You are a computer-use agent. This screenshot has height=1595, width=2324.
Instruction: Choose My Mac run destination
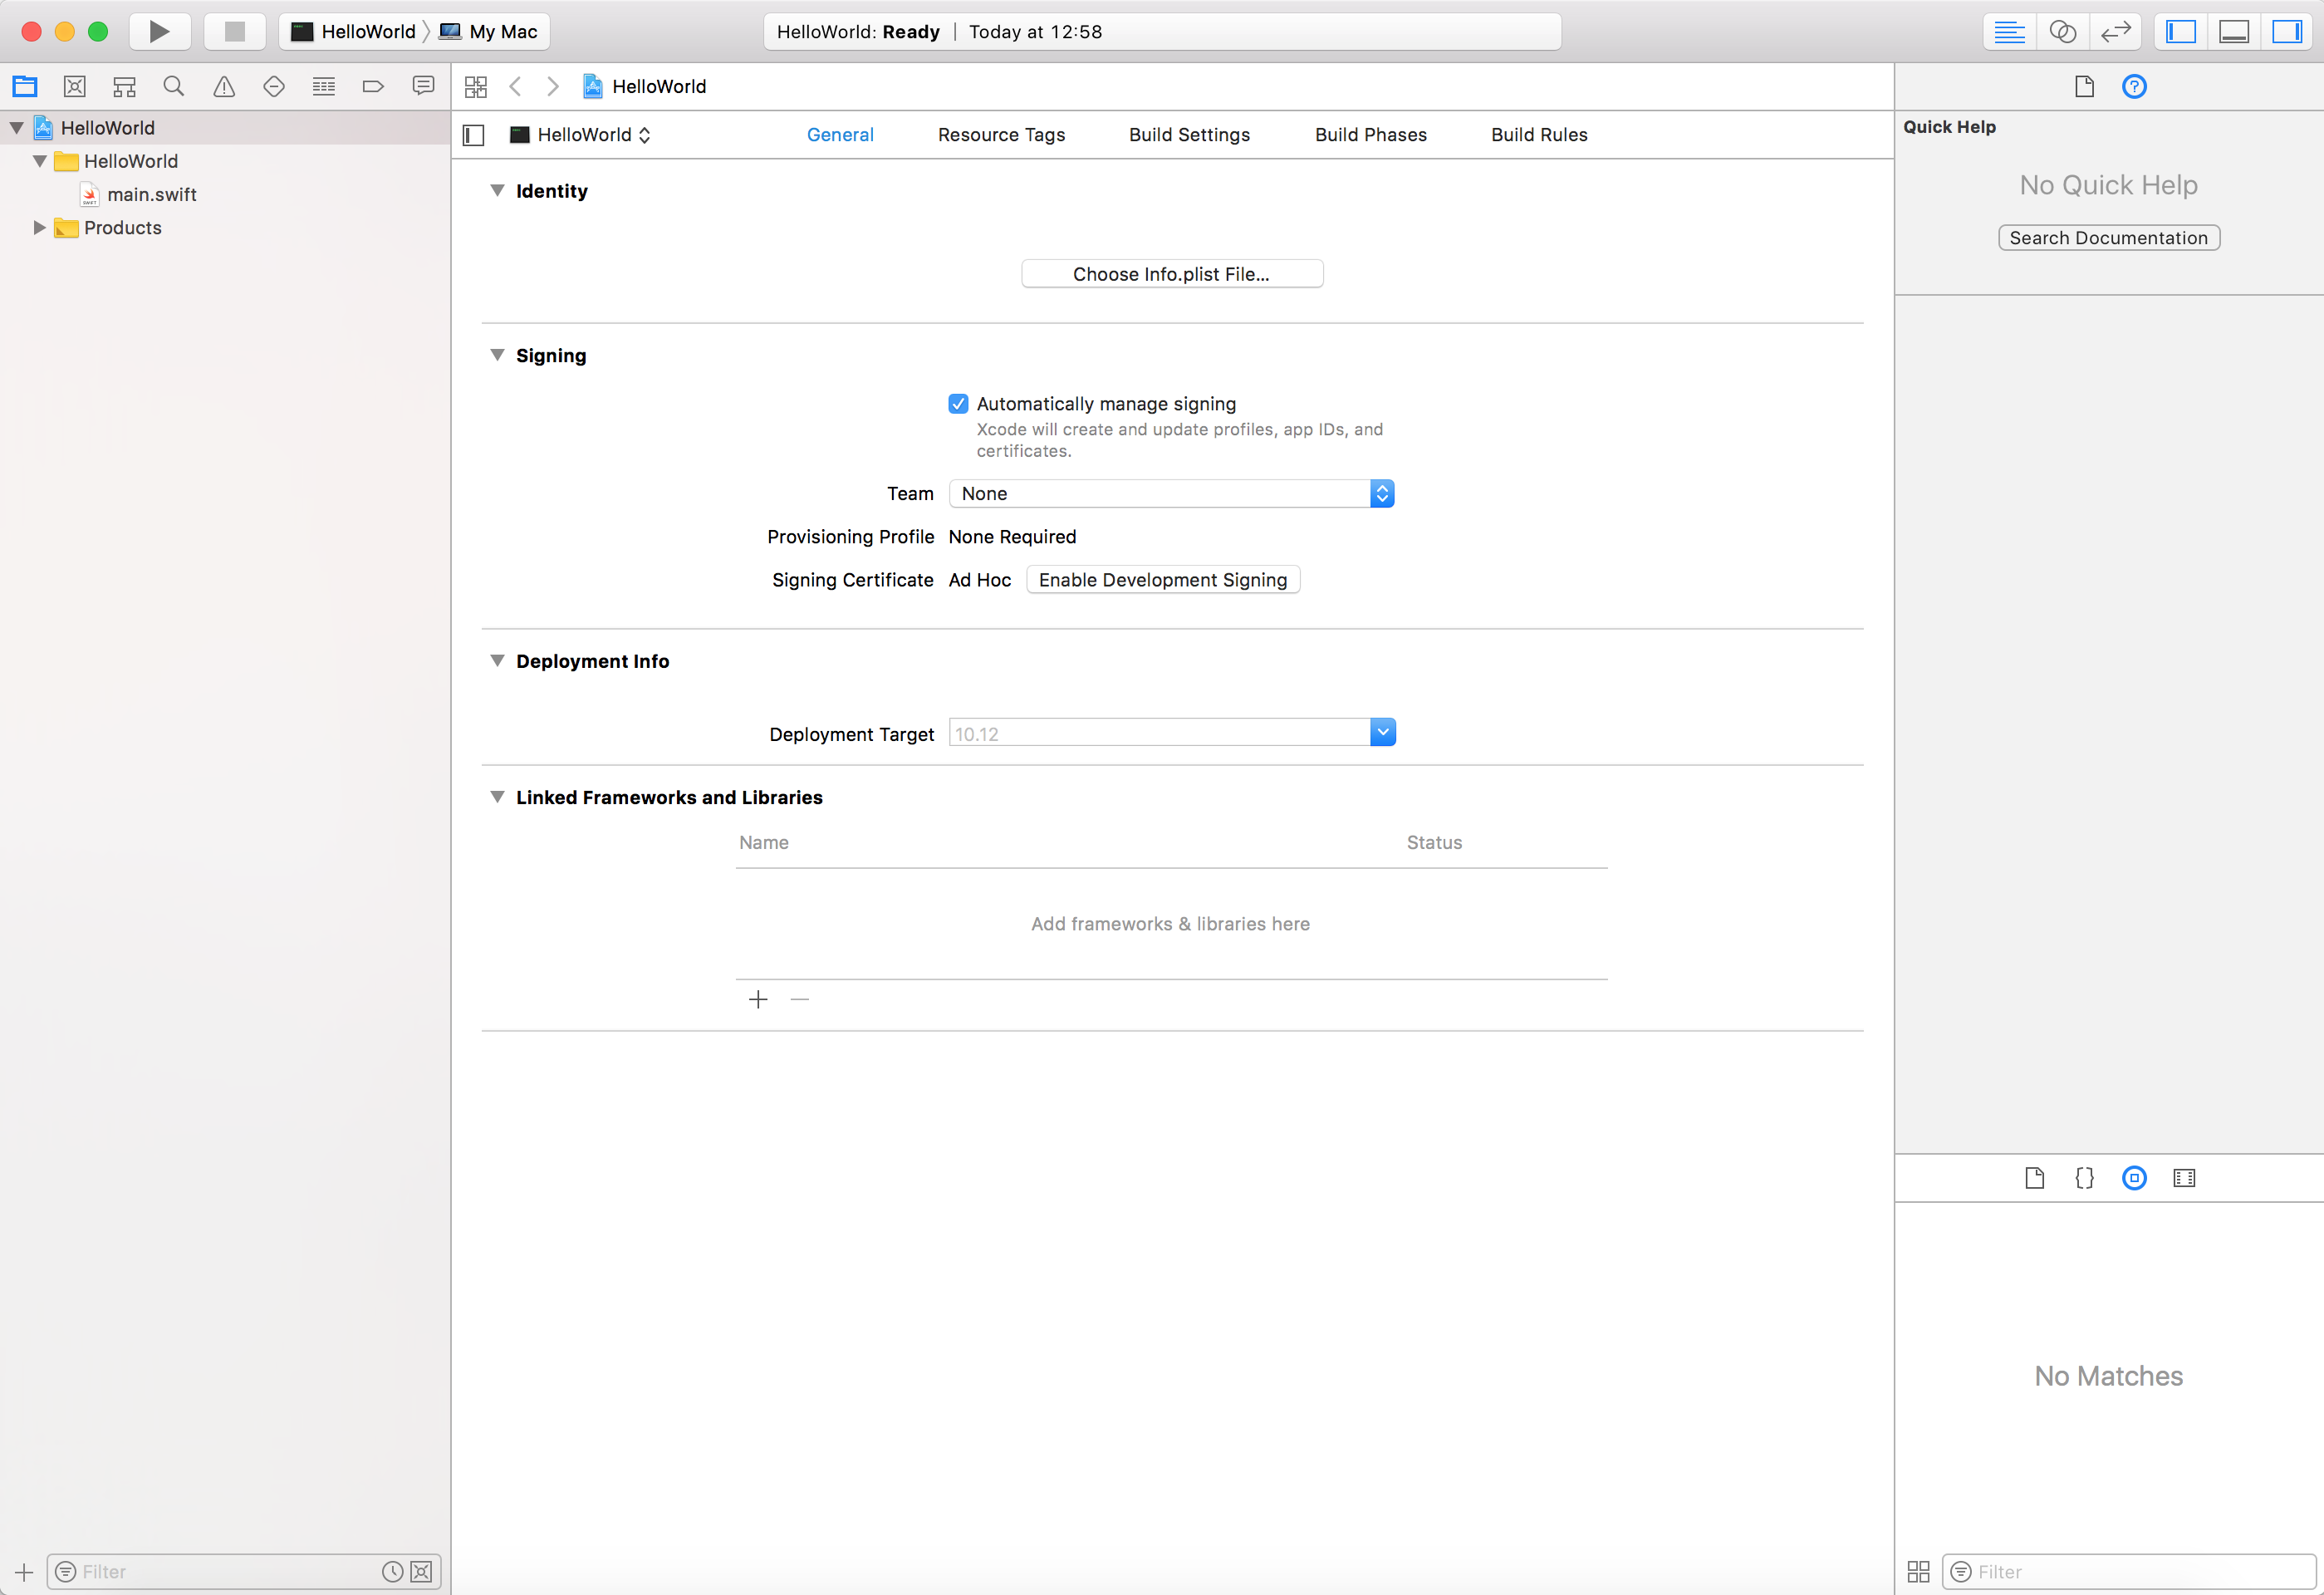490,31
